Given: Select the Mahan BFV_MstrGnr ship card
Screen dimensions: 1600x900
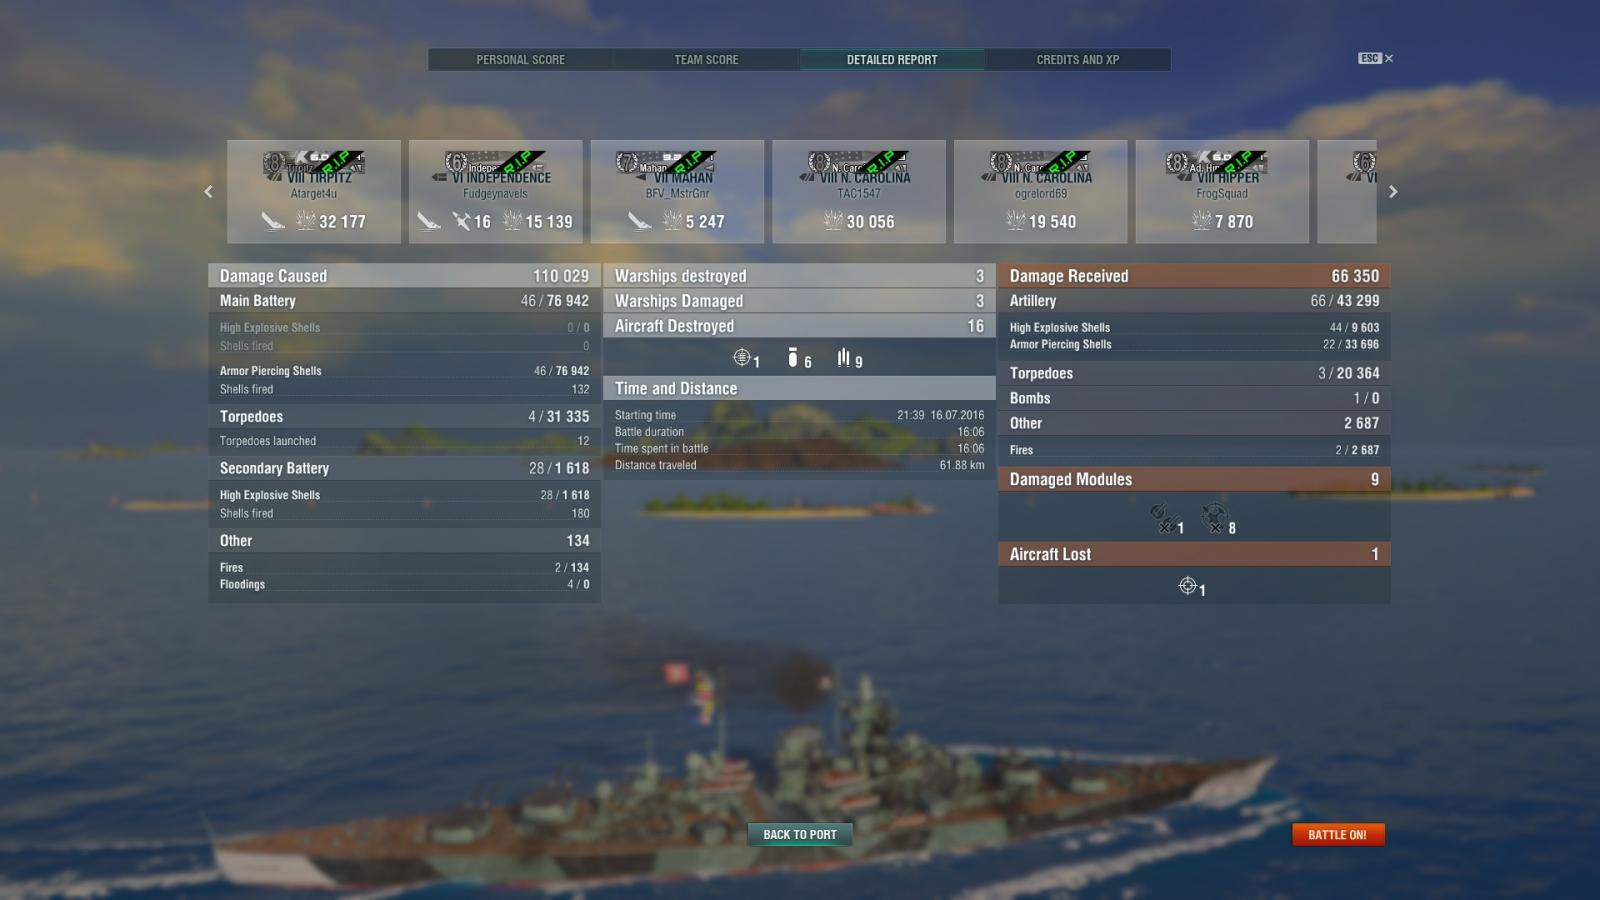Looking at the screenshot, I should point(677,192).
